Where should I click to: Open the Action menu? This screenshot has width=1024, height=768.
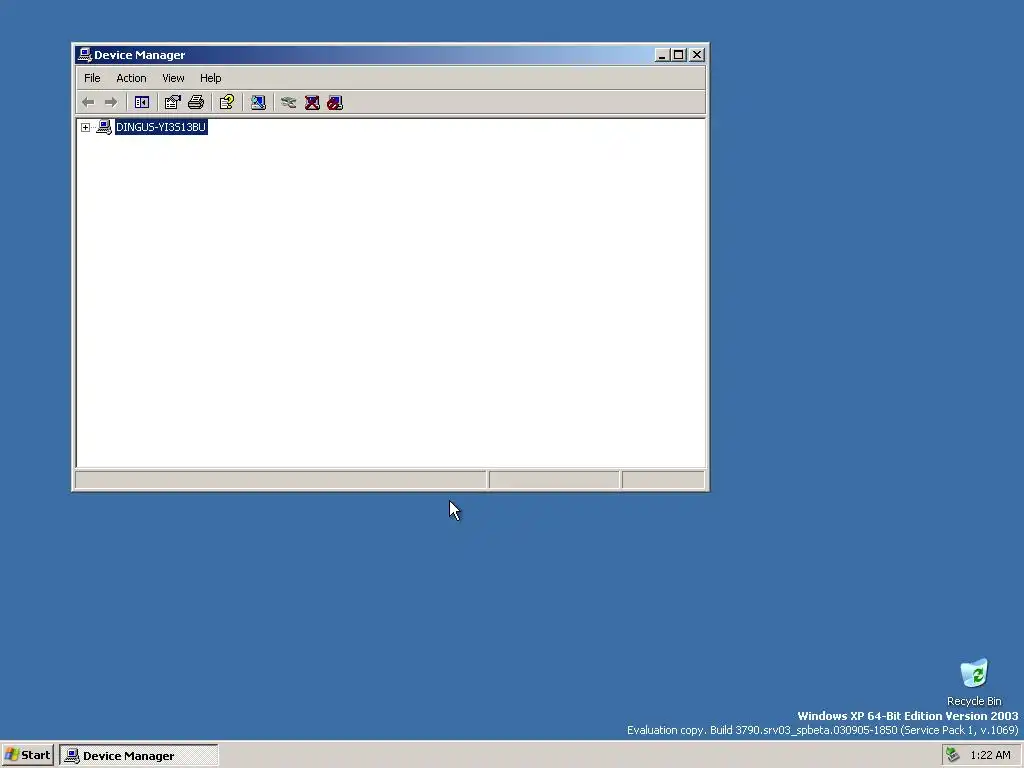tap(131, 78)
